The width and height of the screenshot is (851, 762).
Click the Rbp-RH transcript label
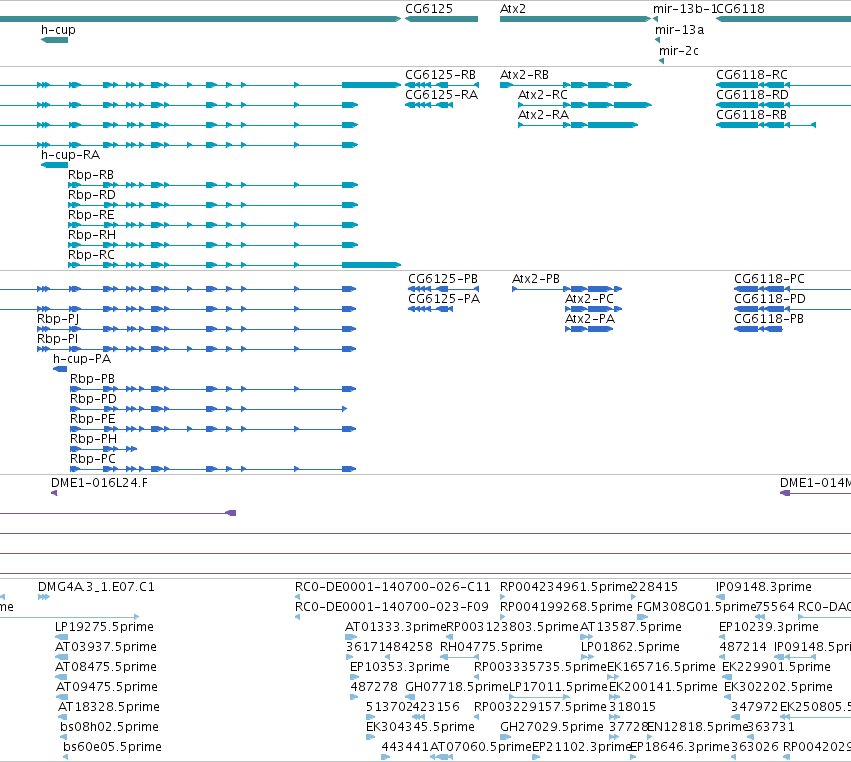pyautogui.click(x=92, y=235)
